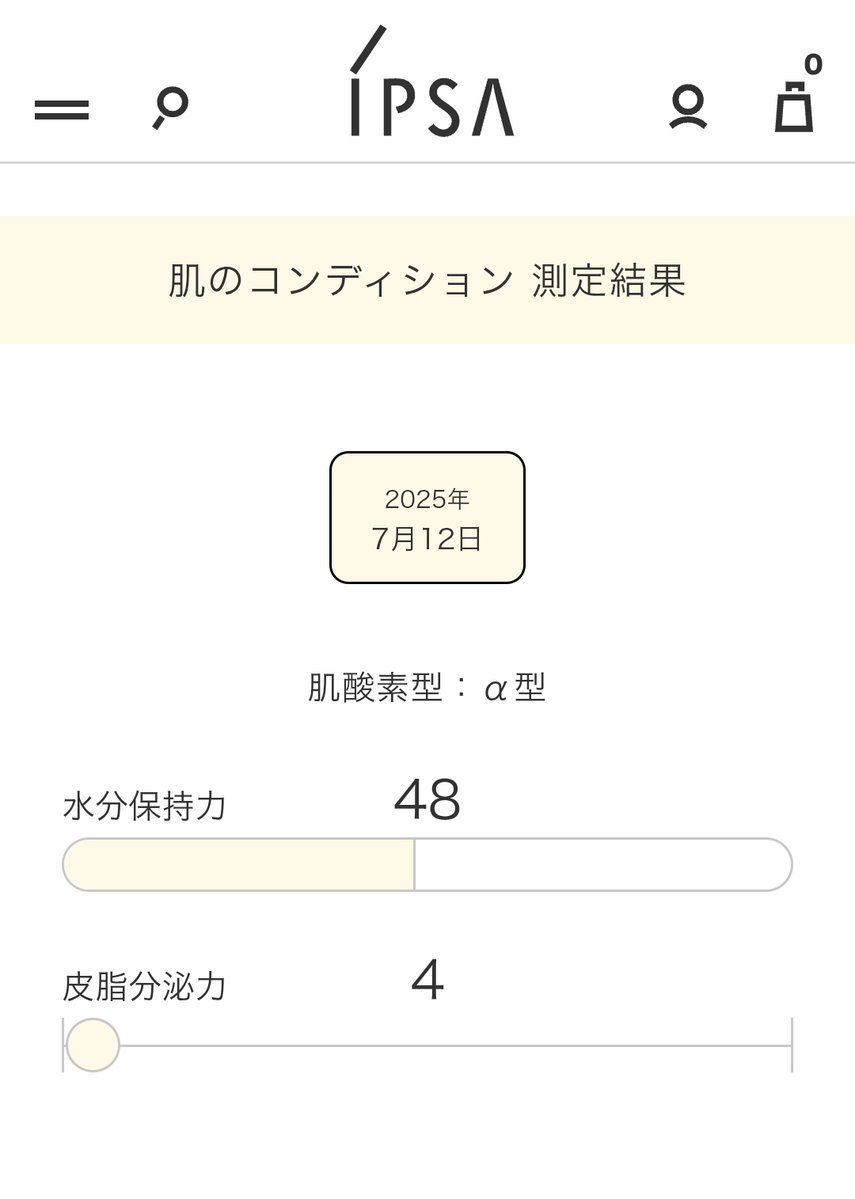Screen dimensions: 855x1199
Task: Click the sebum score value 4
Action: tap(428, 980)
